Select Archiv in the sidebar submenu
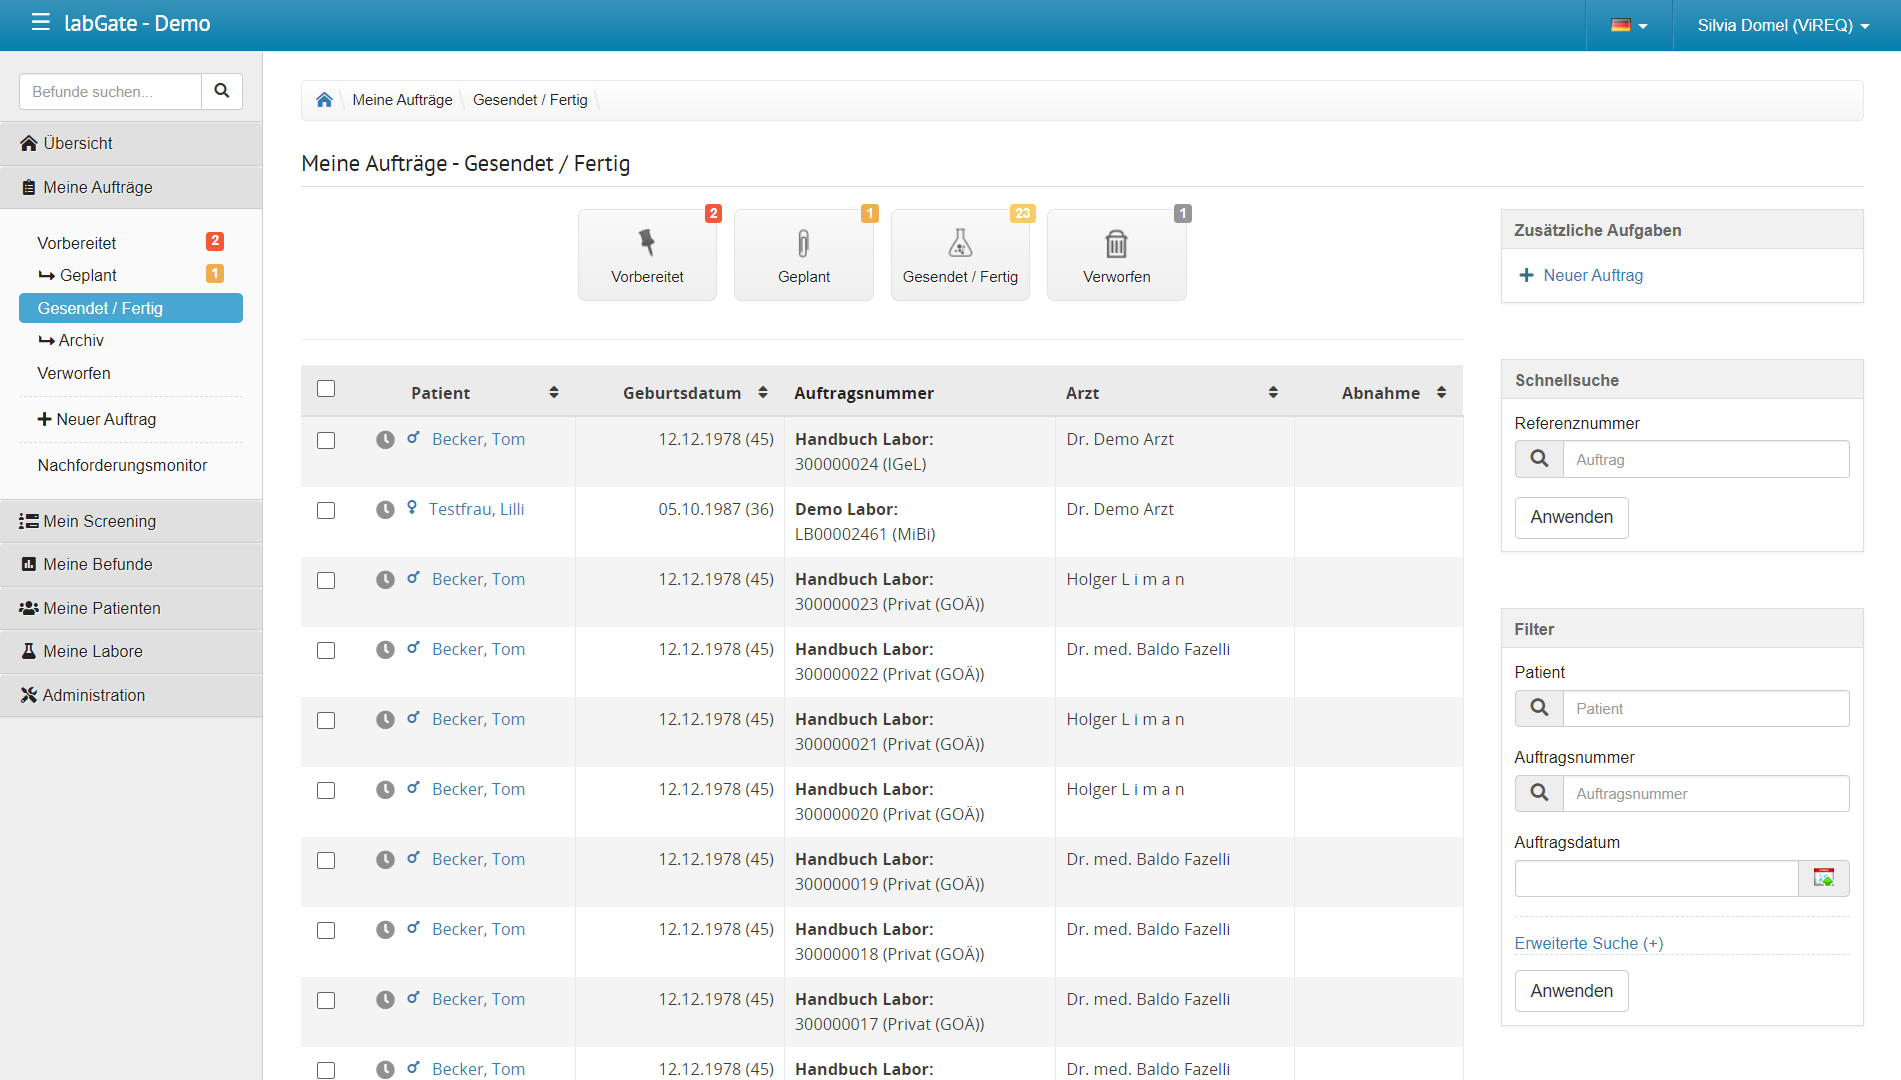 click(81, 340)
